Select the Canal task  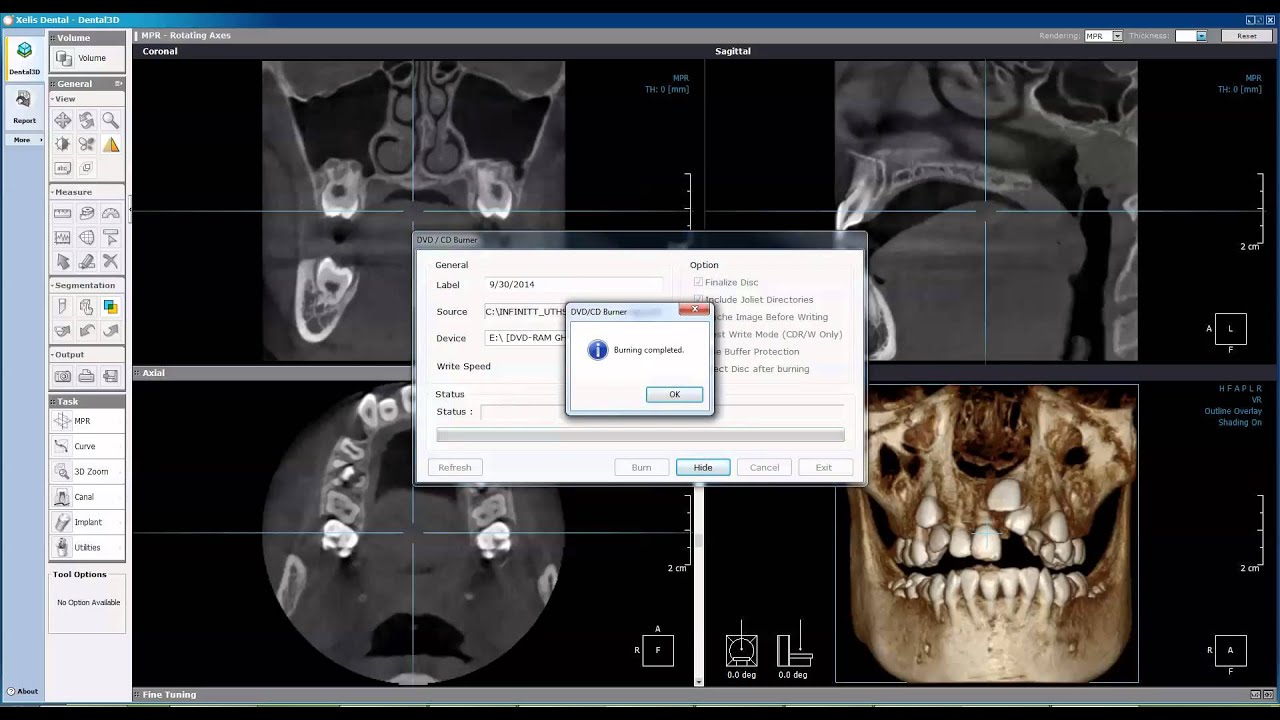click(x=87, y=496)
